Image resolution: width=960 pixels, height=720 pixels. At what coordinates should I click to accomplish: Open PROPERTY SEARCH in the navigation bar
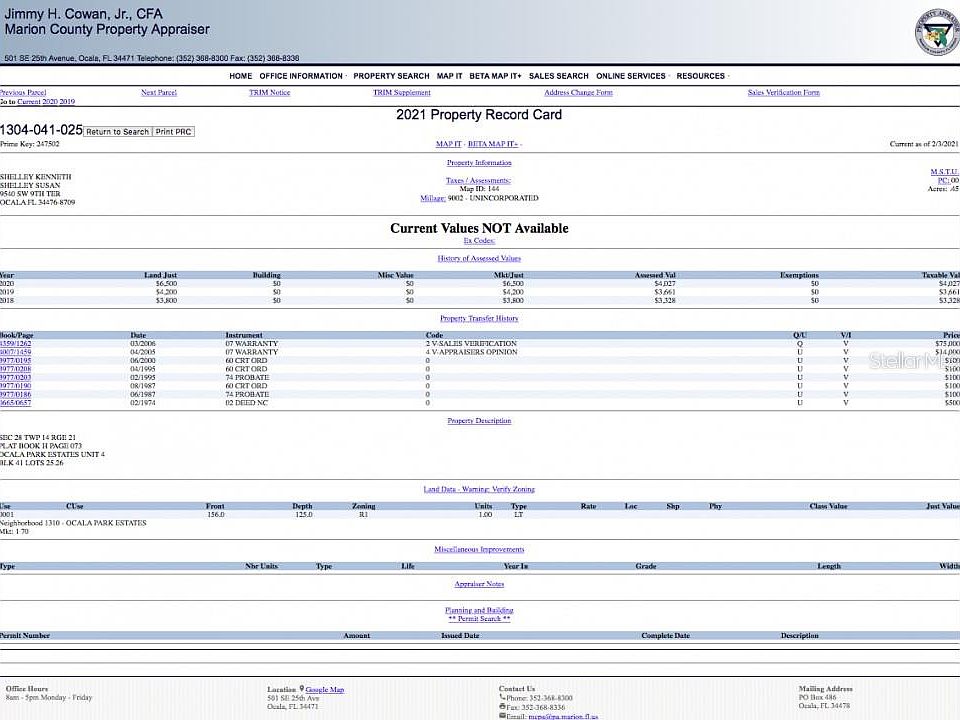click(x=391, y=76)
